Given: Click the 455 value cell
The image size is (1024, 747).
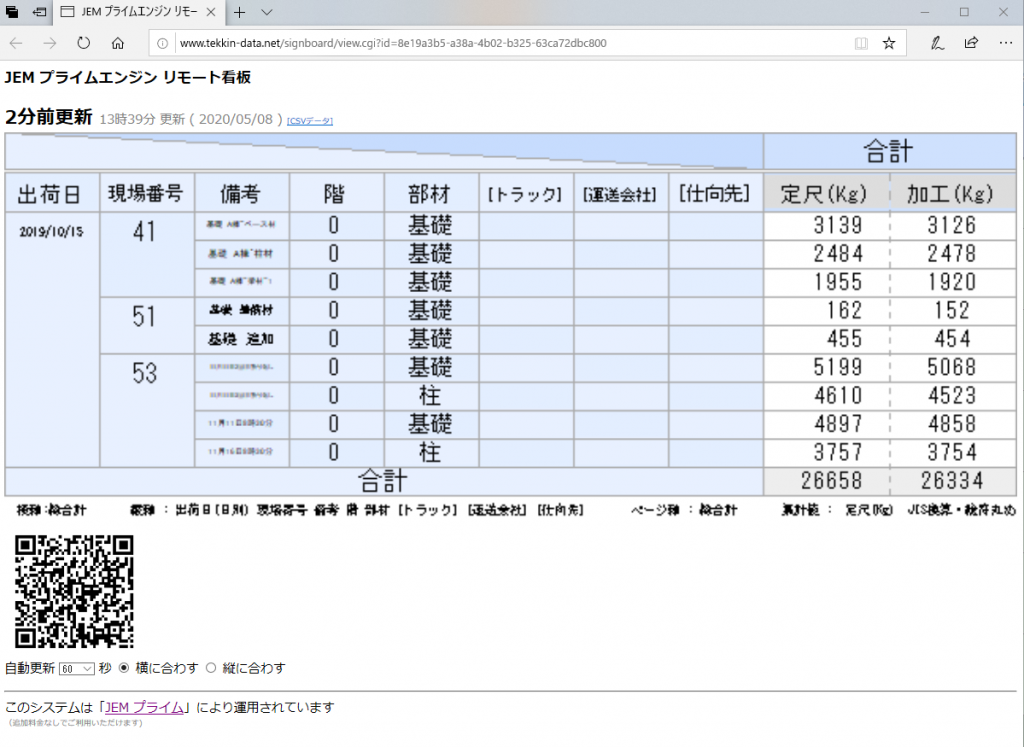Looking at the screenshot, I should (827, 339).
